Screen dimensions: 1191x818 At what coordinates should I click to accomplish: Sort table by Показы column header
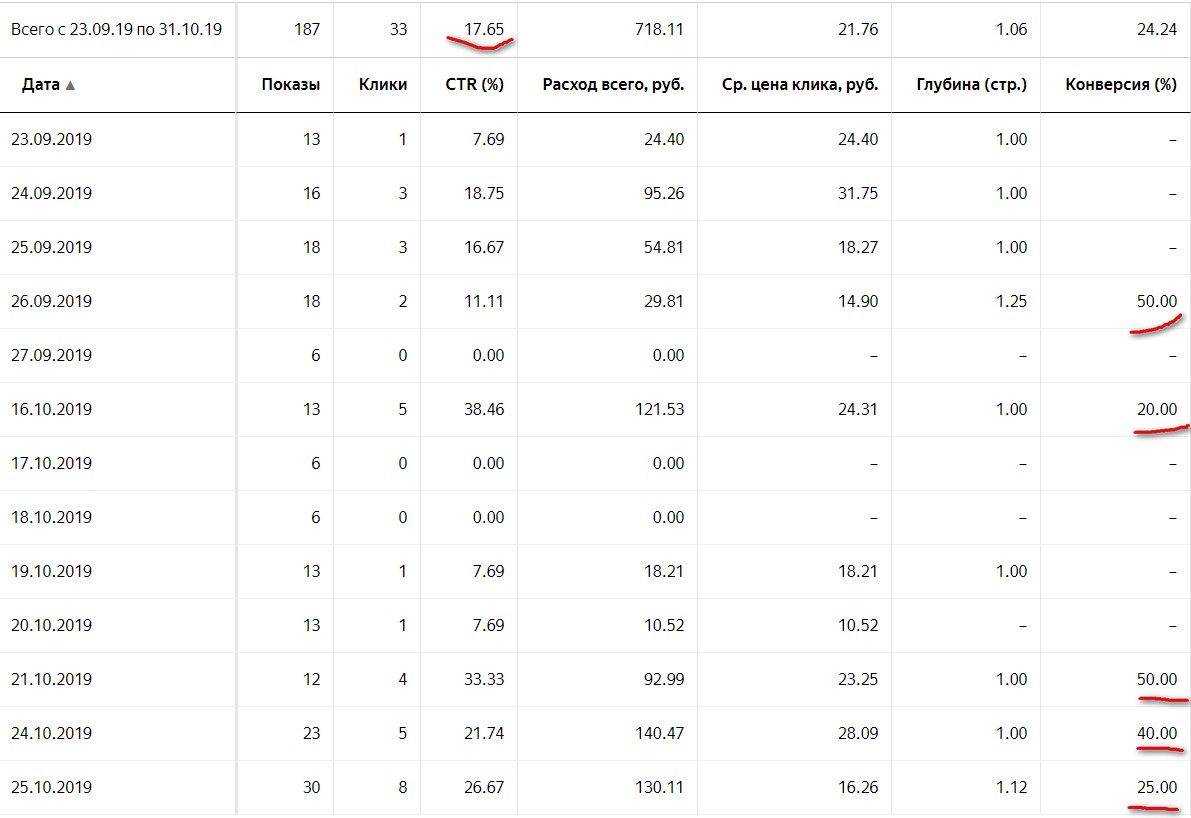click(x=290, y=85)
